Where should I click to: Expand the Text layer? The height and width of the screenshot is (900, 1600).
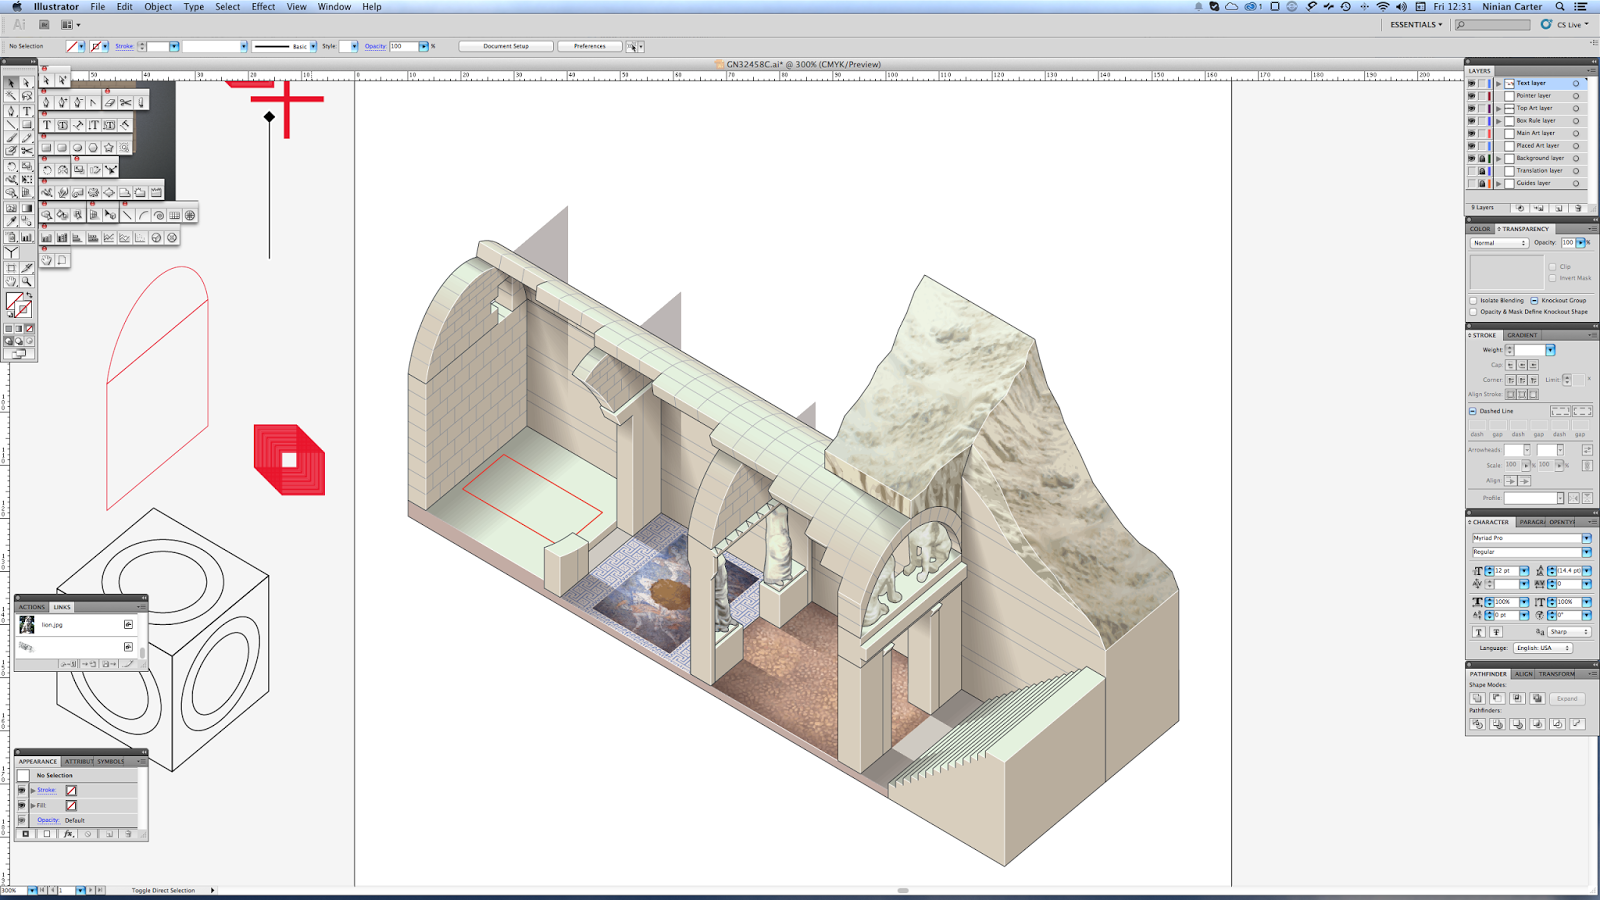coord(1498,83)
